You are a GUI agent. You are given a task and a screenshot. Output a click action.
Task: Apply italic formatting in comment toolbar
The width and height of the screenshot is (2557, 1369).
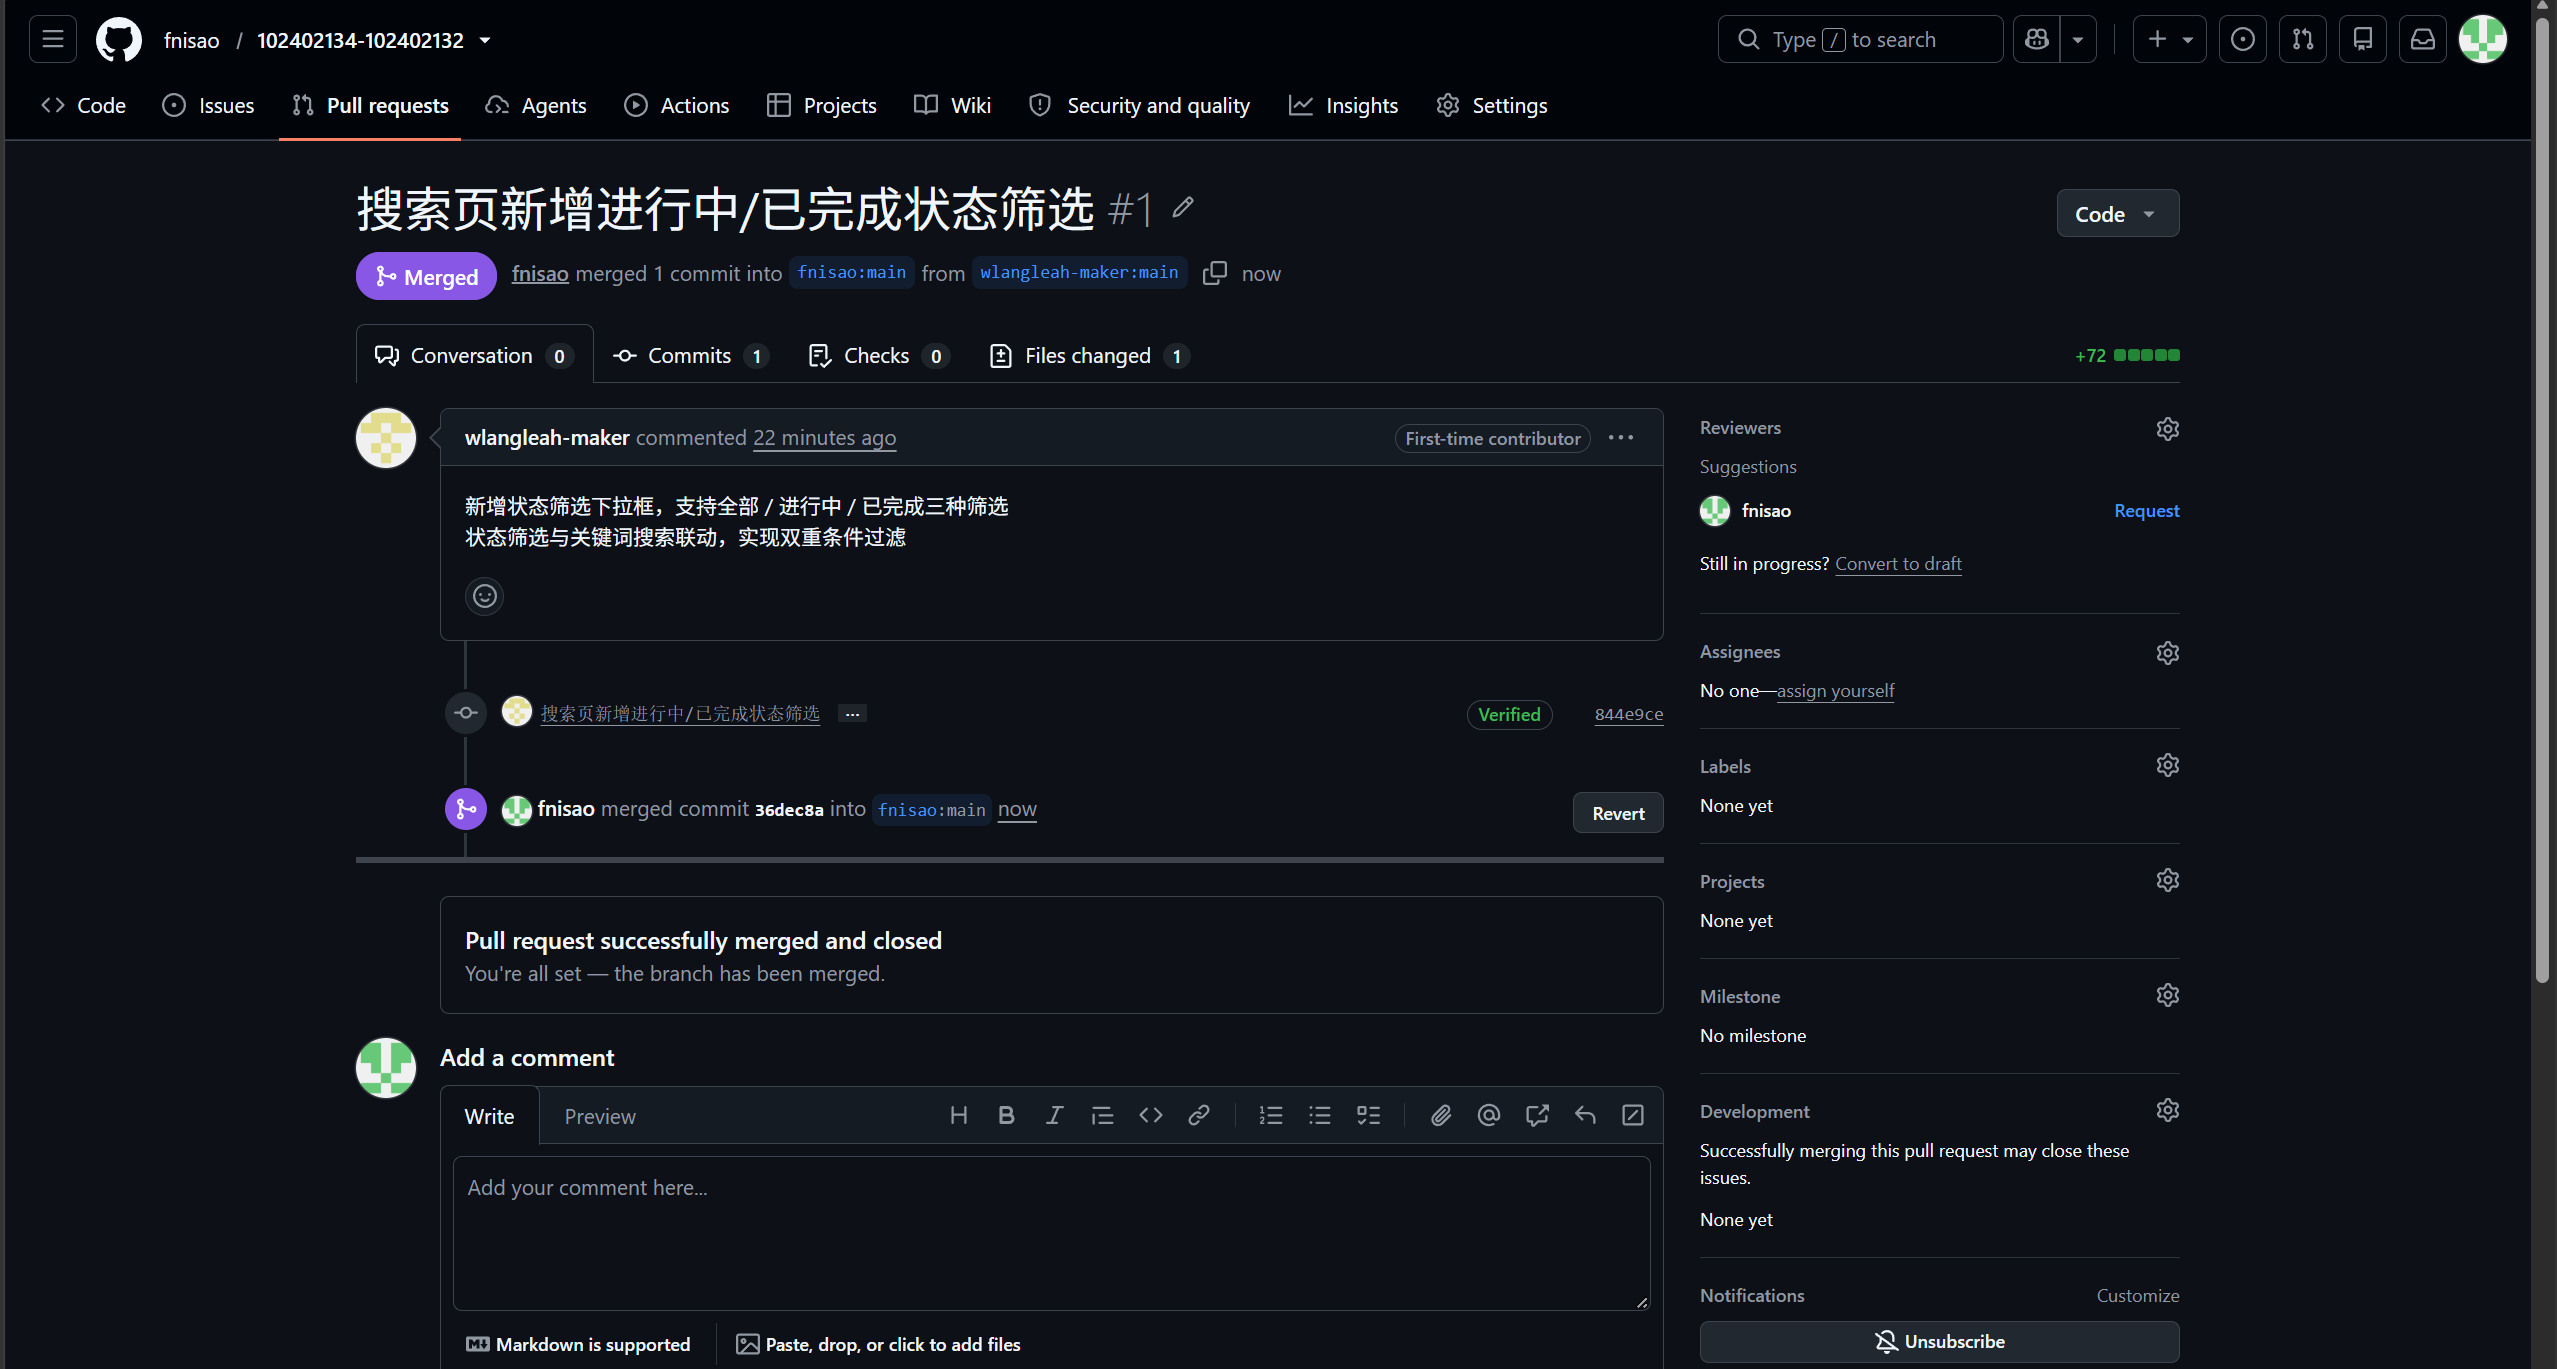tap(1054, 1115)
